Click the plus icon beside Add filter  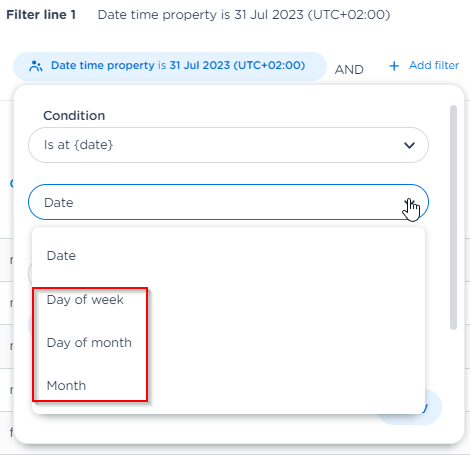394,66
